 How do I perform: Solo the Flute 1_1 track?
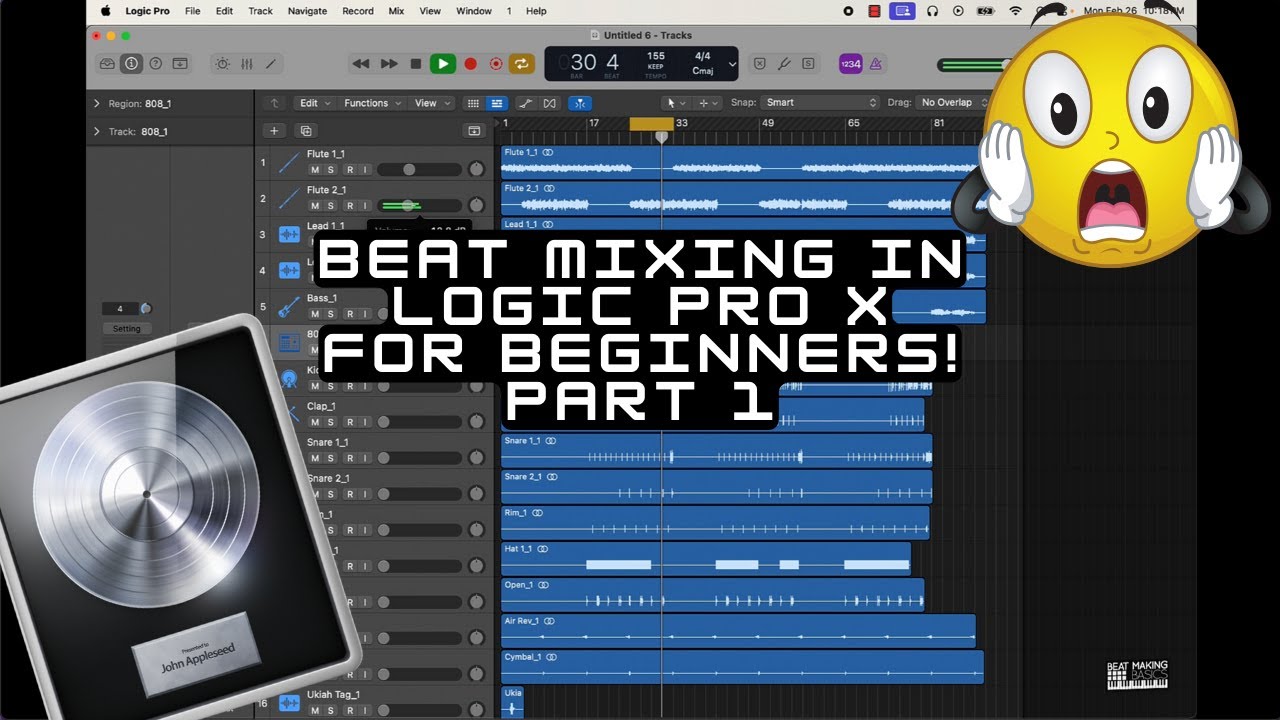[331, 170]
